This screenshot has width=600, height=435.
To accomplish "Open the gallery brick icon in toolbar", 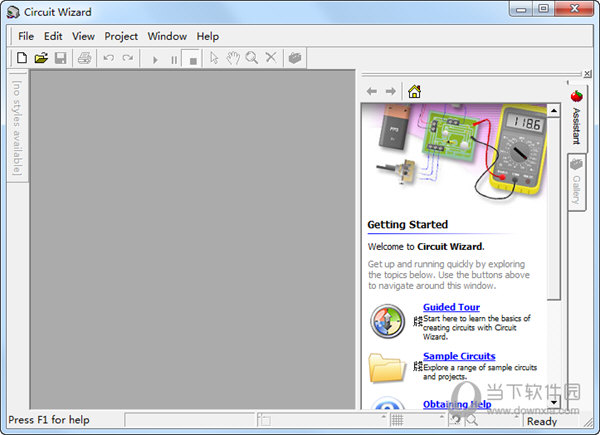I will pyautogui.click(x=295, y=58).
